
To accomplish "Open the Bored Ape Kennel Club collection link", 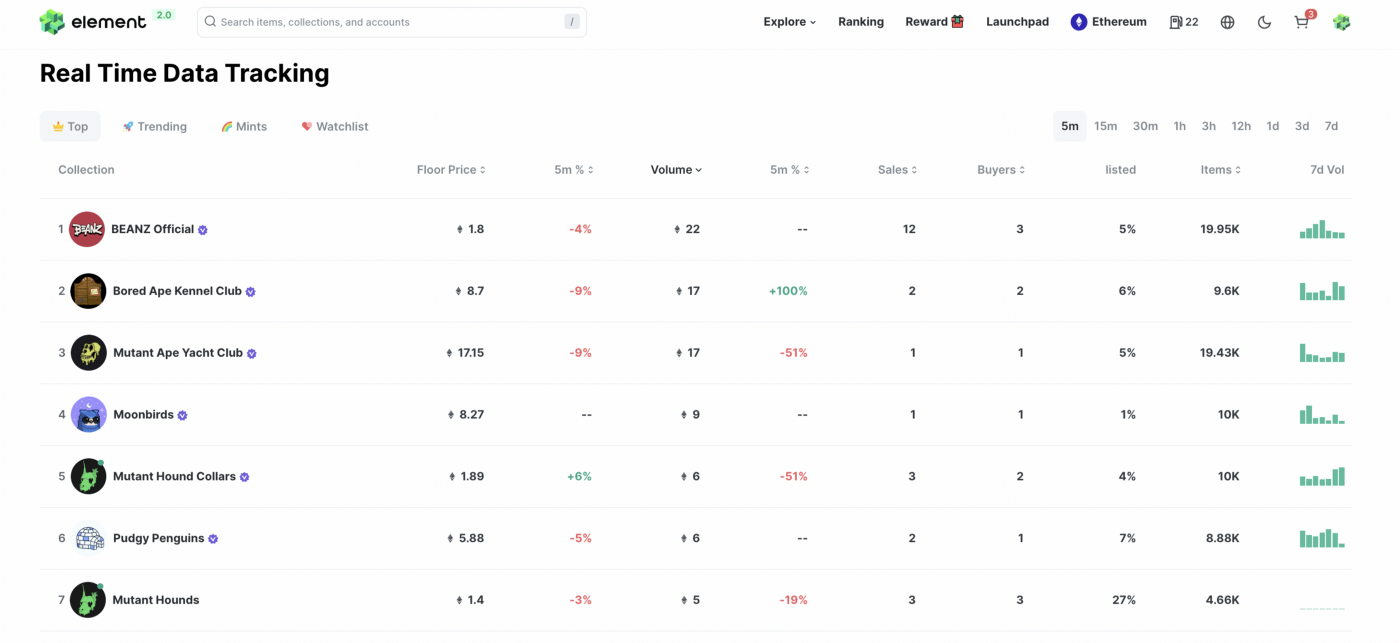I will [x=177, y=291].
